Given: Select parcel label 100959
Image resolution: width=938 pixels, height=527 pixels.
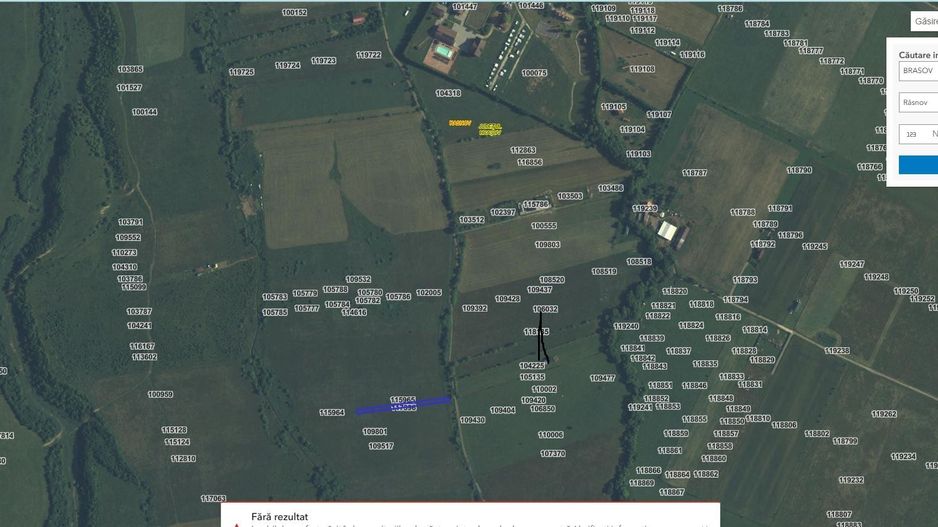Looking at the screenshot, I should click(x=160, y=394).
